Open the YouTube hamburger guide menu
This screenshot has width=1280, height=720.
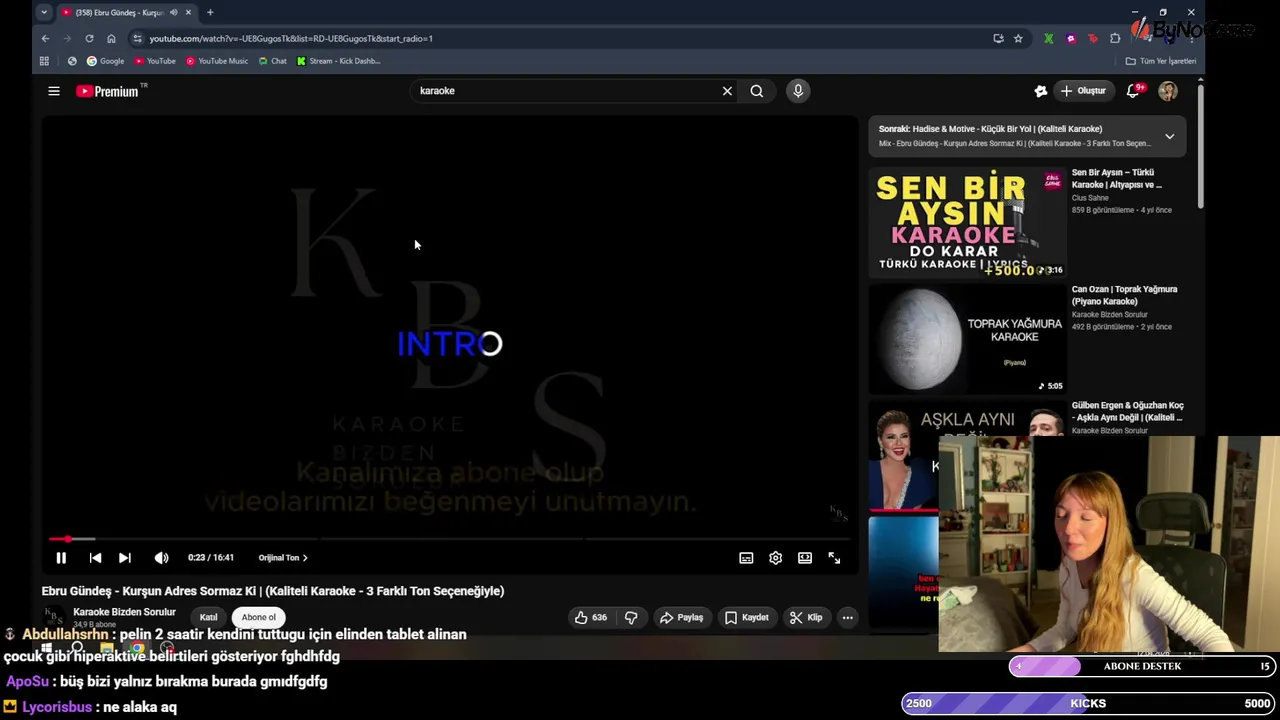pos(54,91)
